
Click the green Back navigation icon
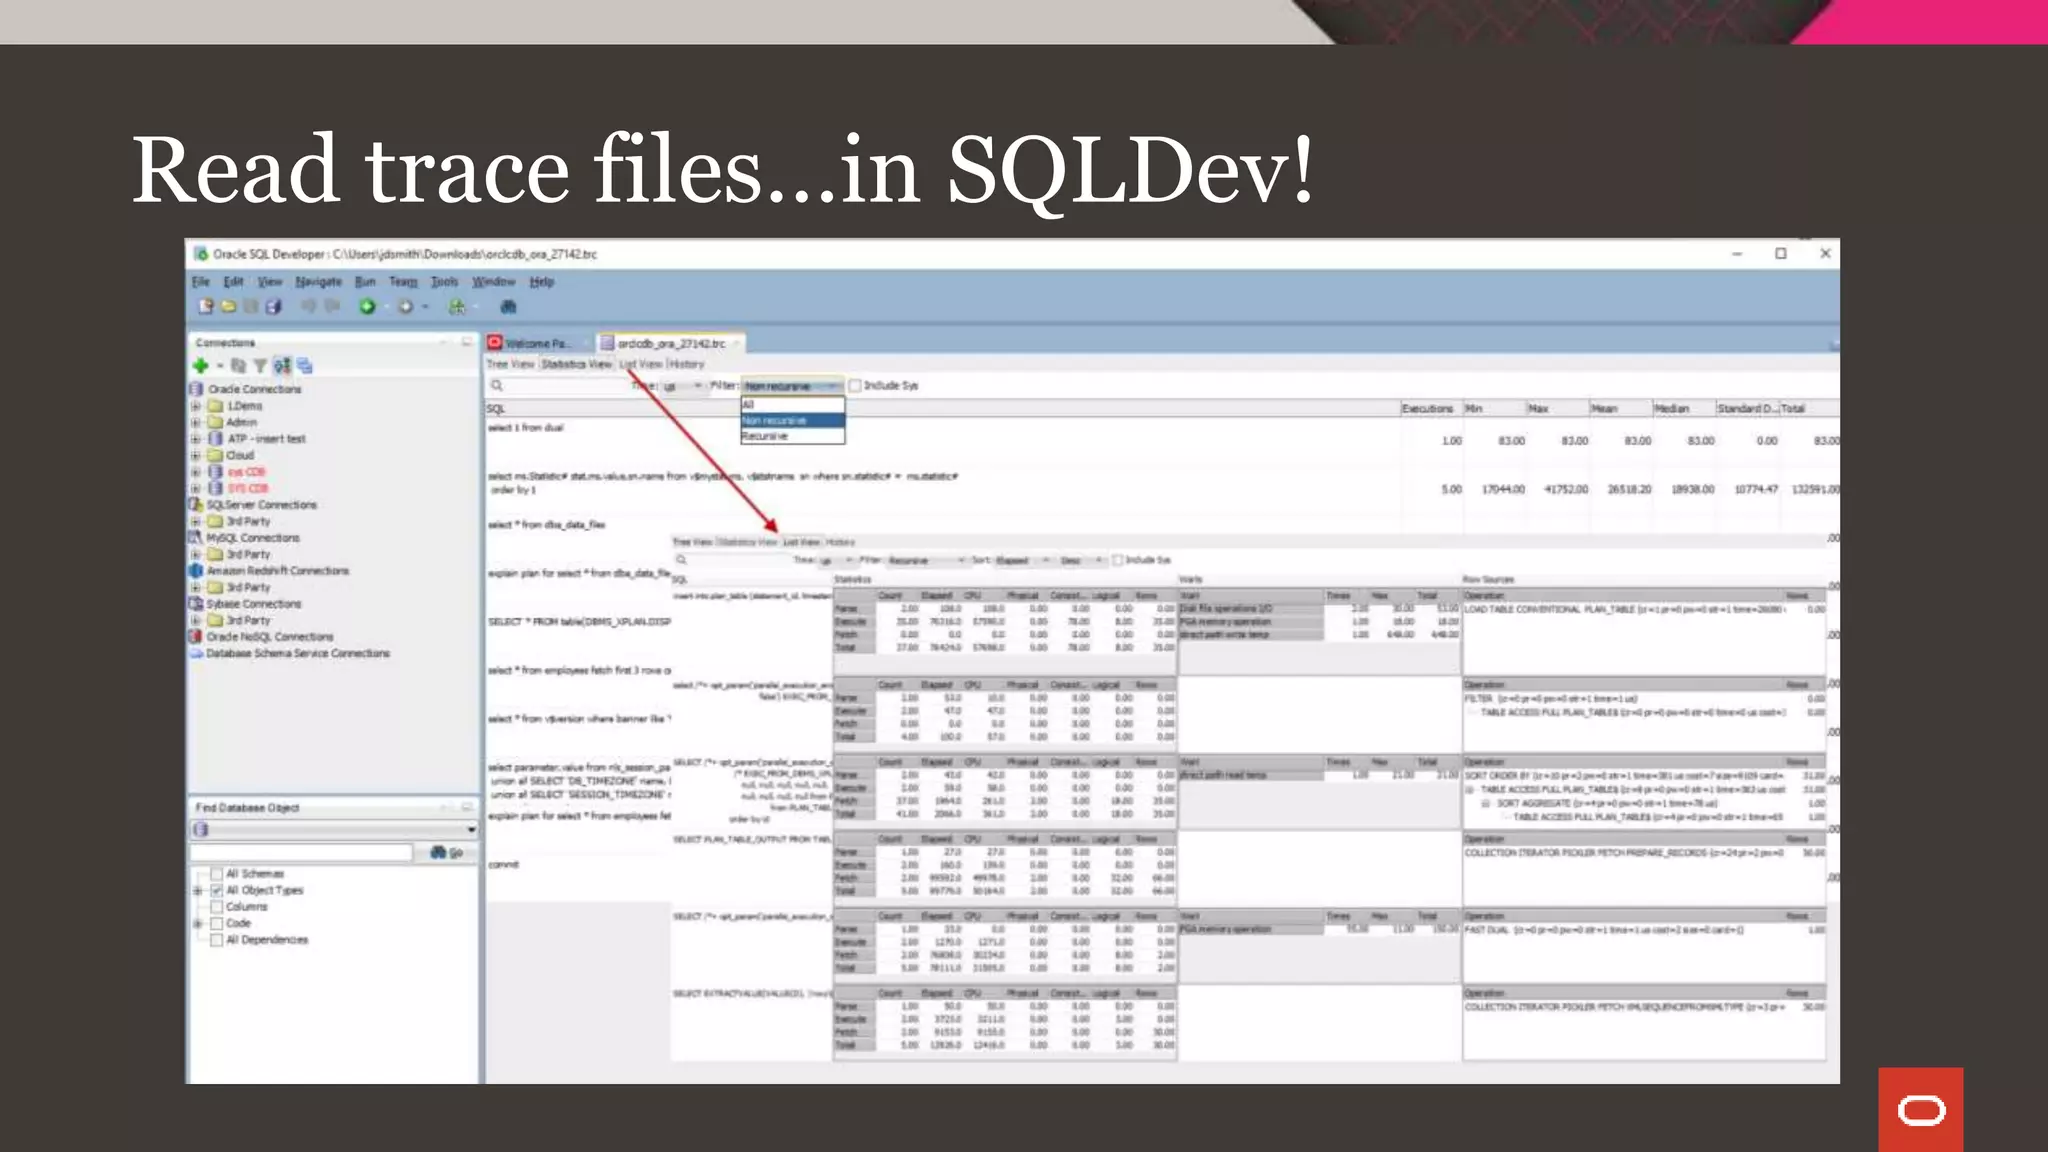pyautogui.click(x=367, y=307)
